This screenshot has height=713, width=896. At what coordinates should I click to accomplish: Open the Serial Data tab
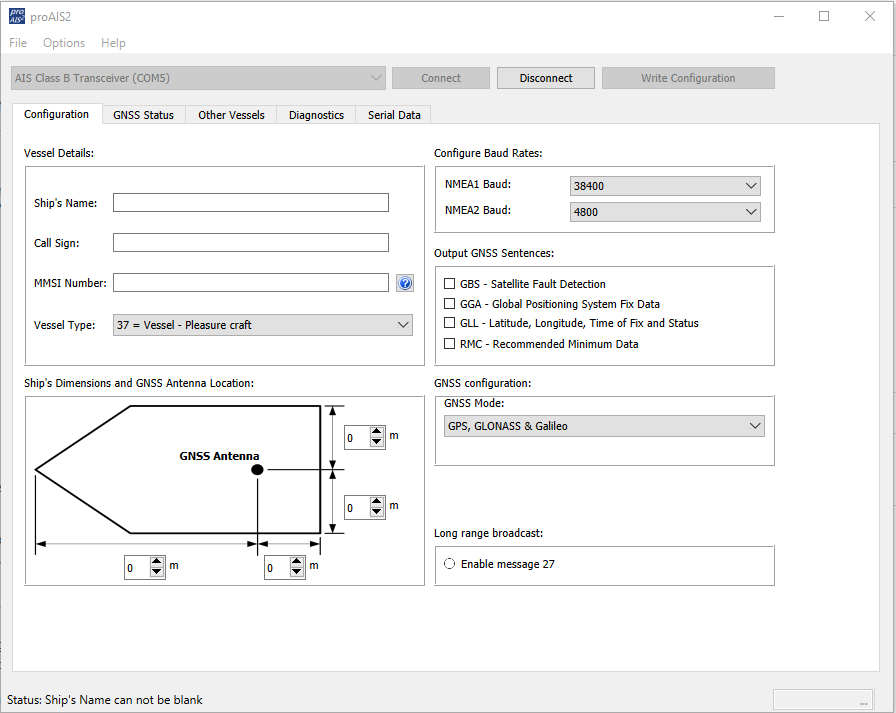[x=394, y=115]
